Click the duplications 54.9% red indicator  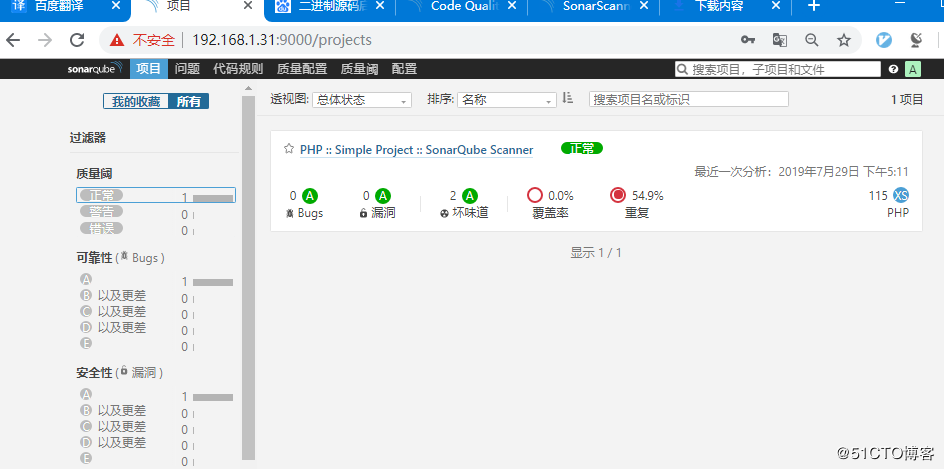click(618, 196)
